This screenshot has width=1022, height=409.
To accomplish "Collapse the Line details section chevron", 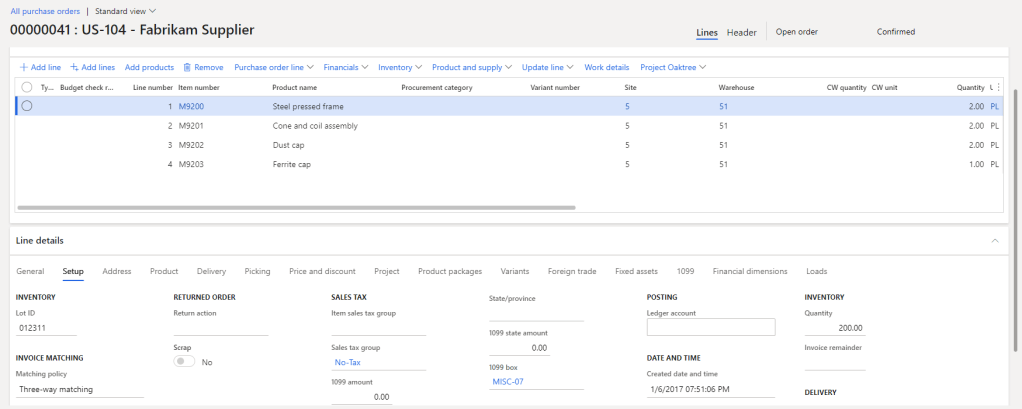I will pos(994,241).
